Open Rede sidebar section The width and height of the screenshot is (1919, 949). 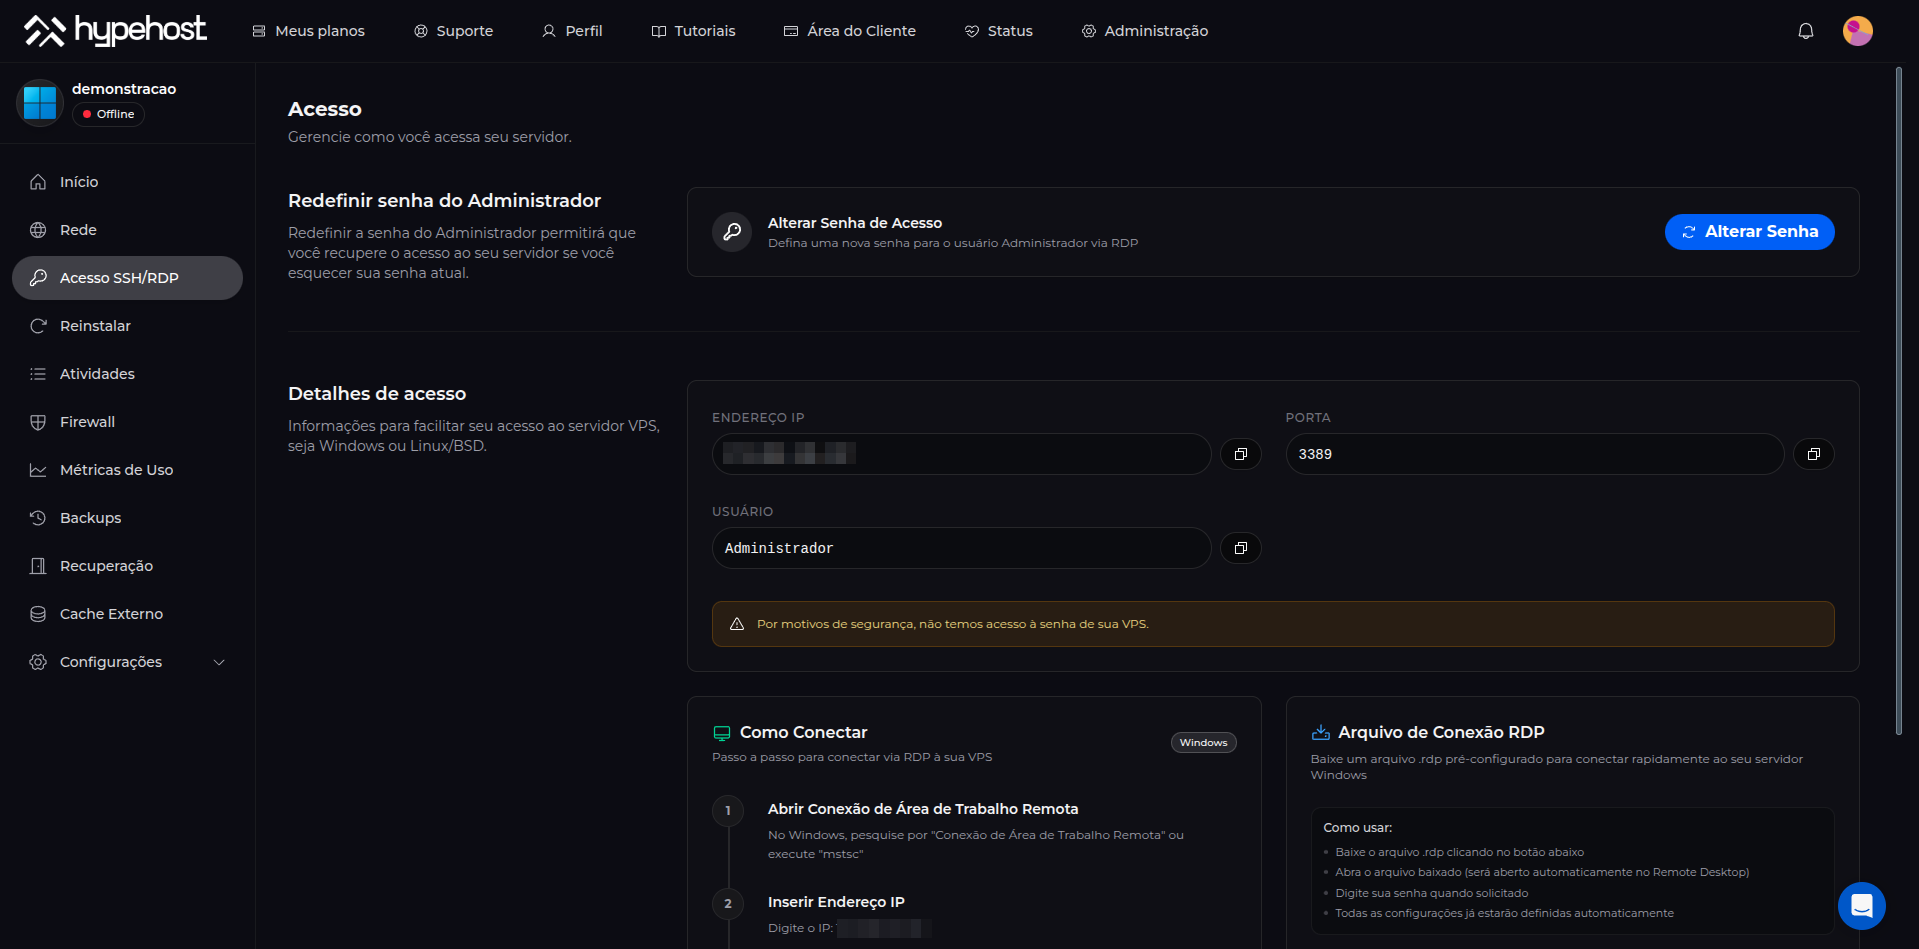(127, 230)
